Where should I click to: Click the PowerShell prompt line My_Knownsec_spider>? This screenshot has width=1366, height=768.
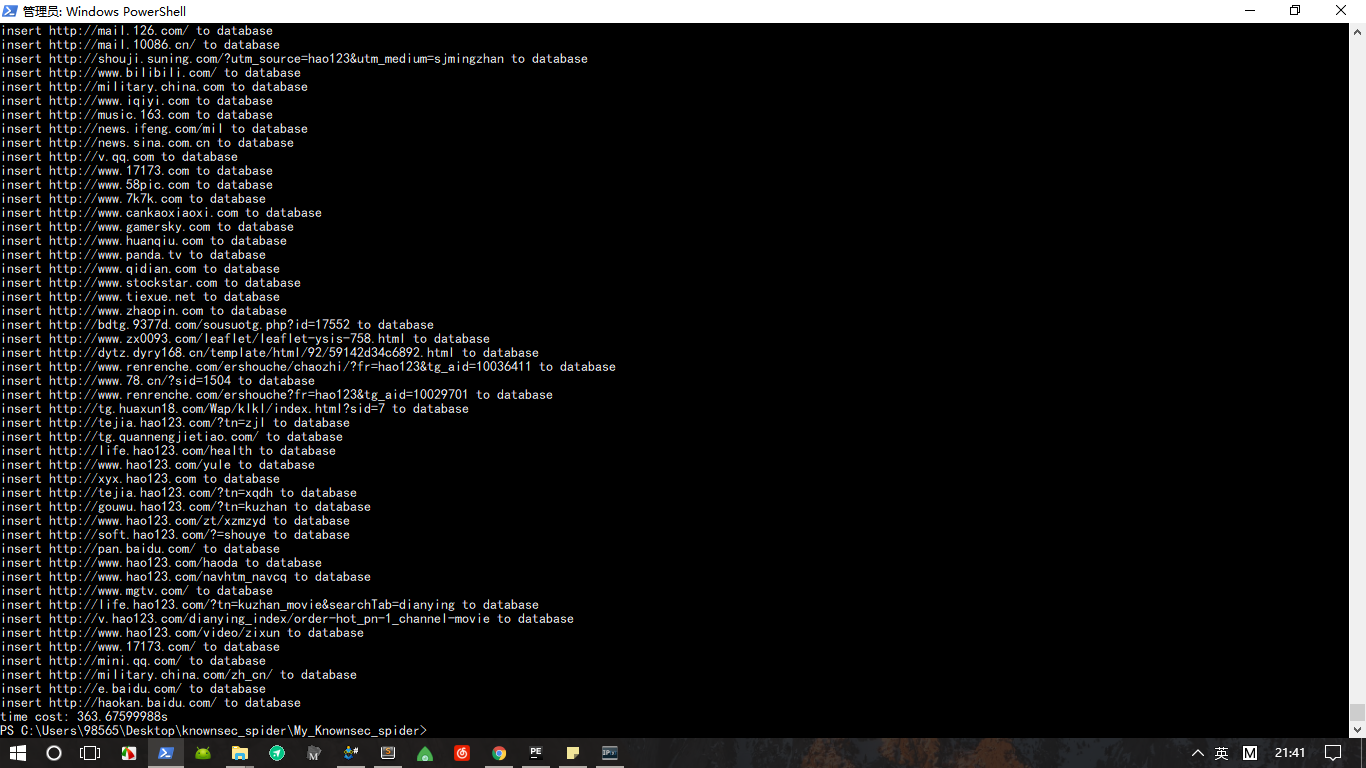pos(214,731)
